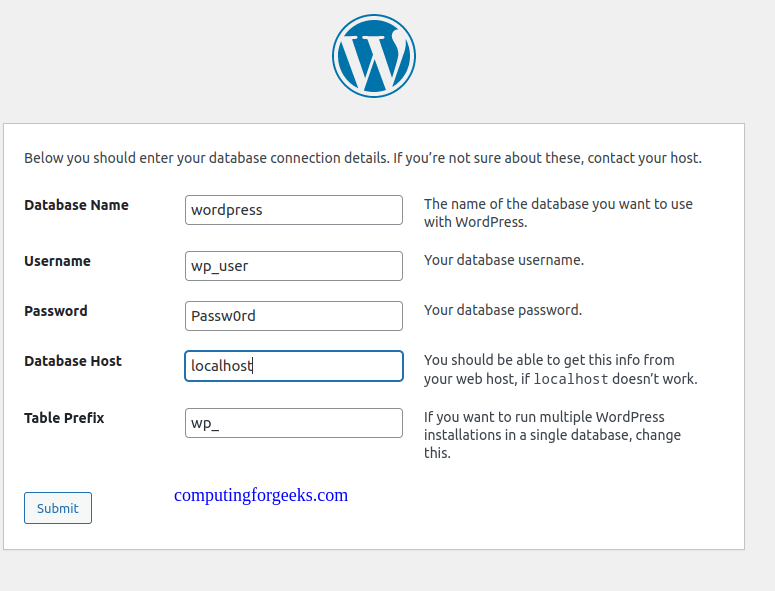Click the multiple installations help text
Image resolution: width=775 pixels, height=591 pixels.
tap(552, 435)
